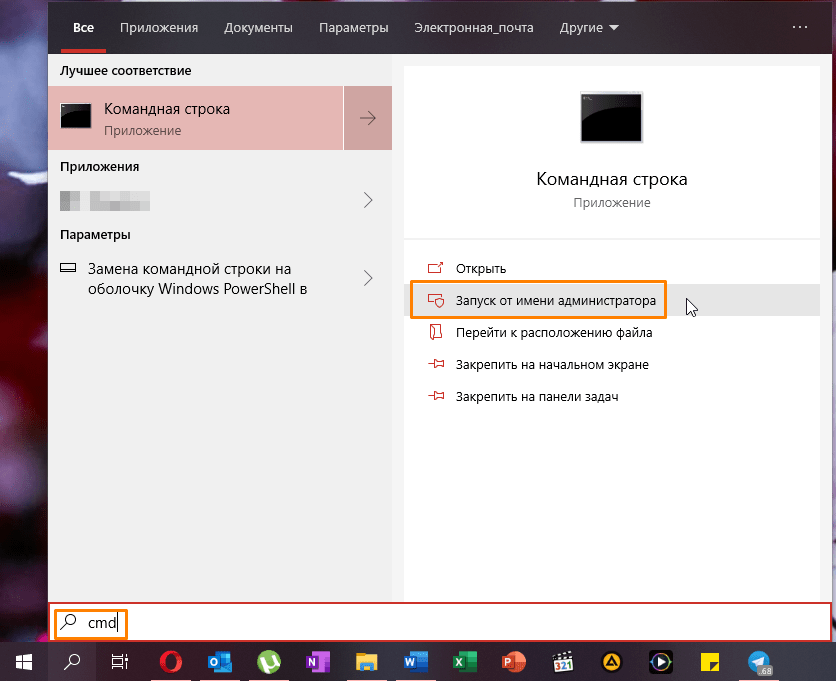Click the administrator shield icon
This screenshot has width=836, height=681.
click(x=436, y=300)
